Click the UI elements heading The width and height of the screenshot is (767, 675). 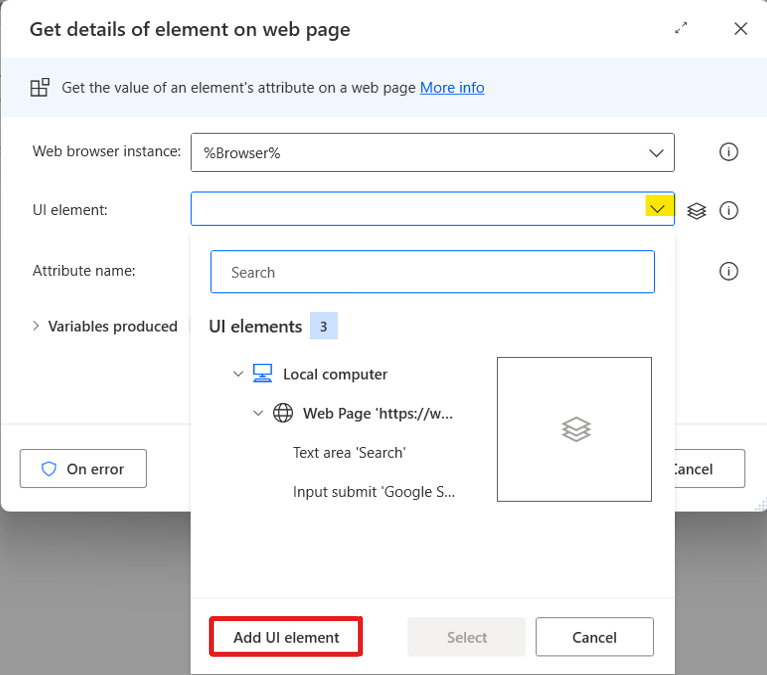255,326
